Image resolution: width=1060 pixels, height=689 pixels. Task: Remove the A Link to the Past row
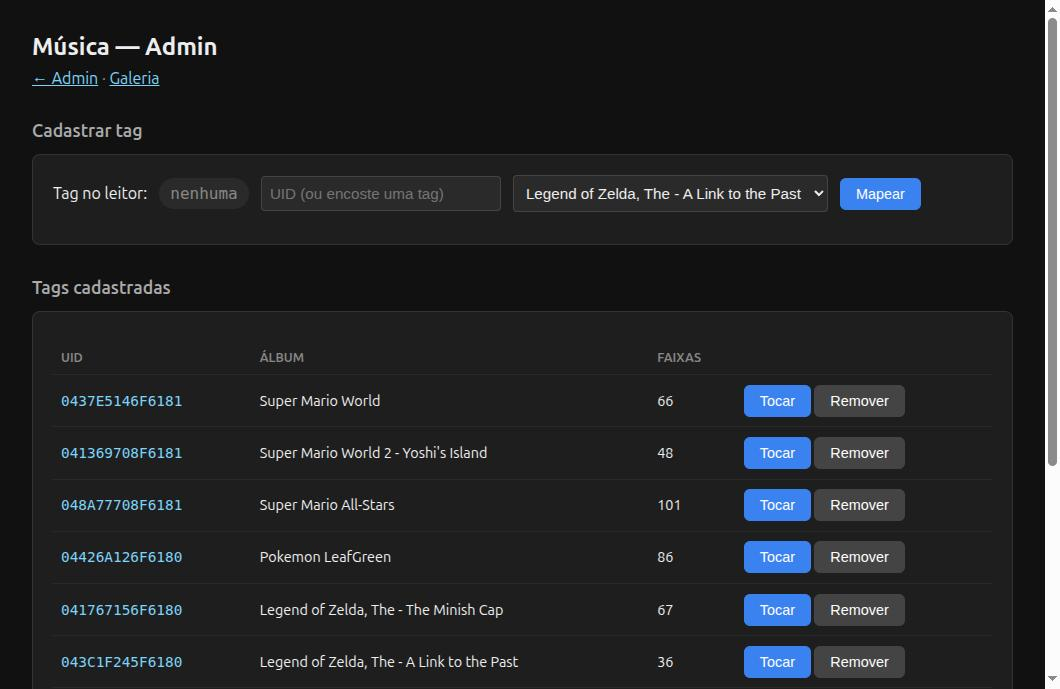click(859, 662)
